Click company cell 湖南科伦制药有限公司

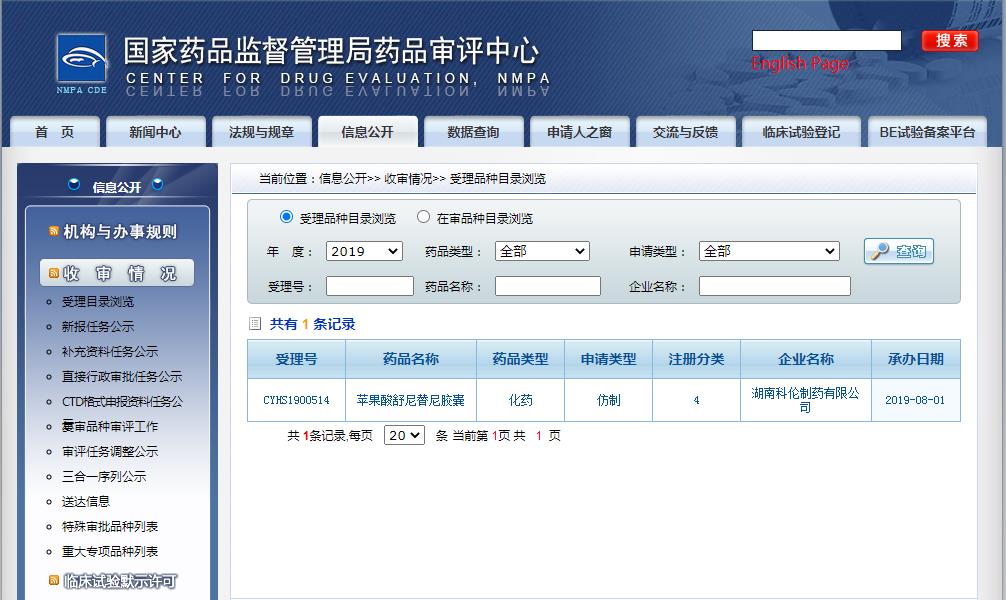pos(806,400)
